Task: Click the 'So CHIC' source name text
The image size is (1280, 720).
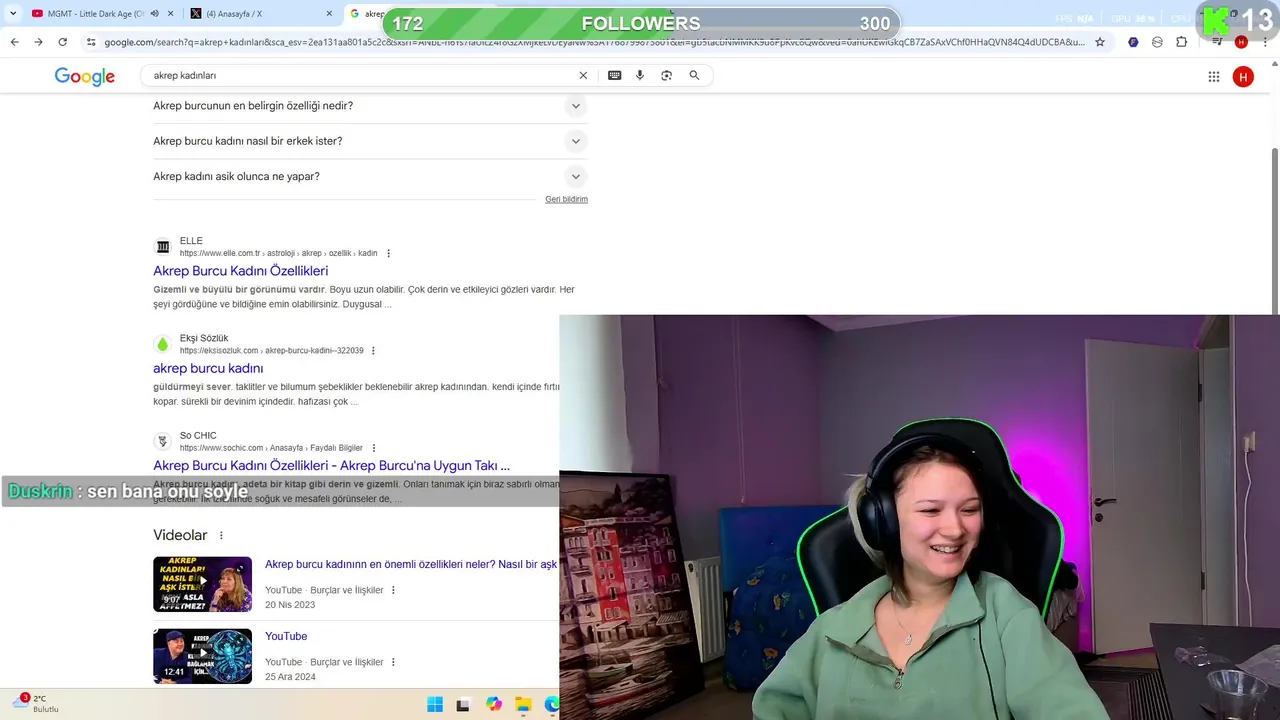Action: pyautogui.click(x=198, y=435)
